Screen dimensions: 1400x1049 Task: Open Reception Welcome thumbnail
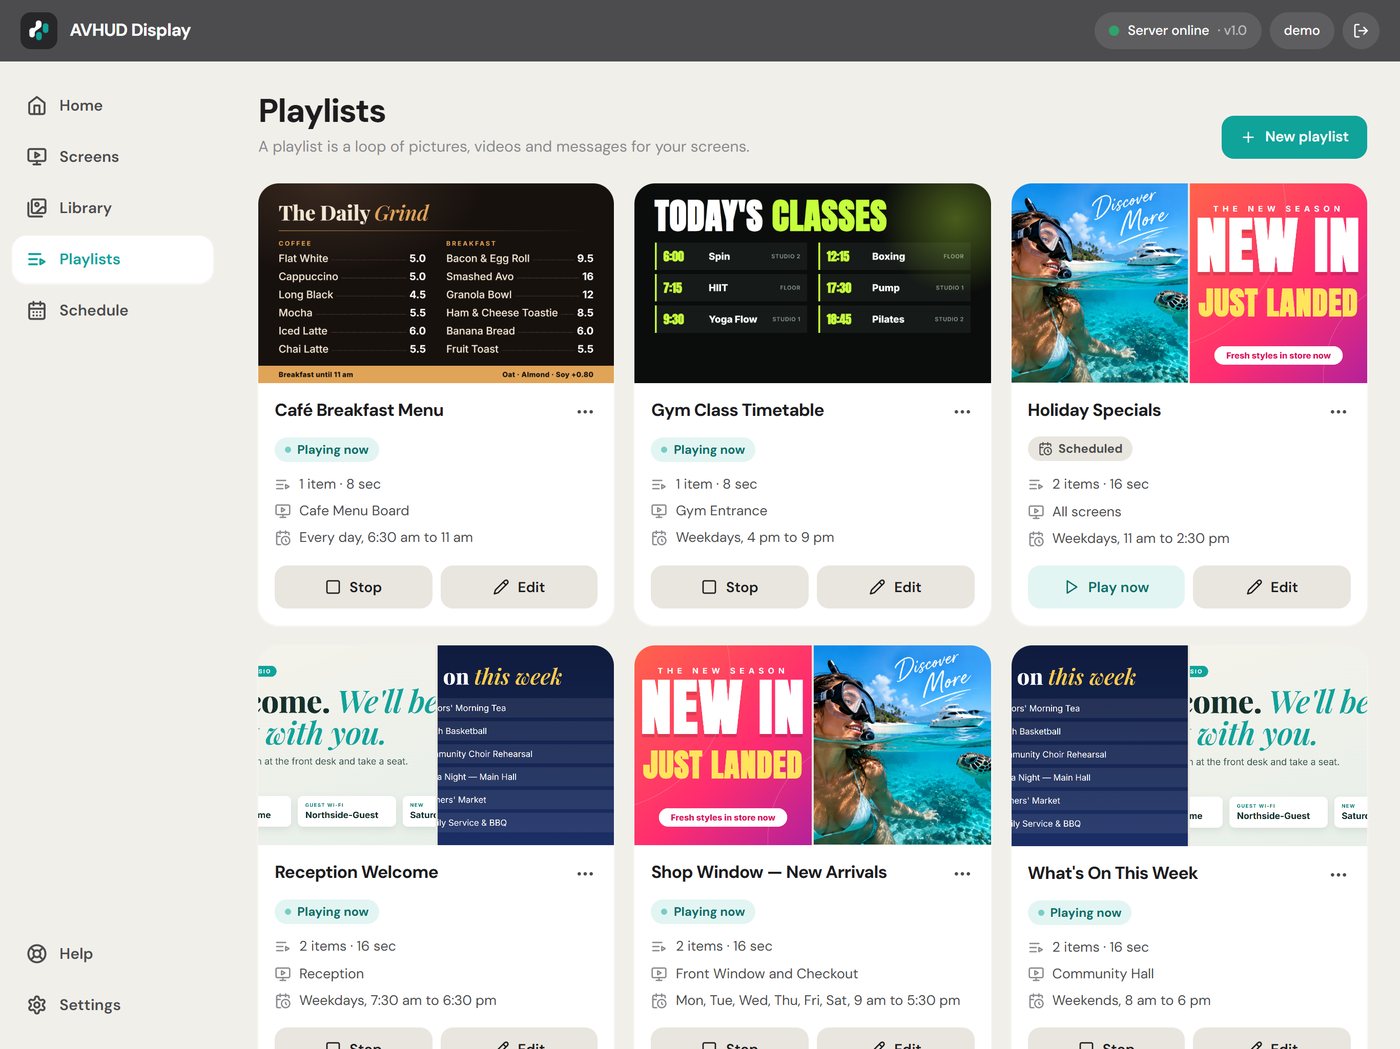pos(436,745)
